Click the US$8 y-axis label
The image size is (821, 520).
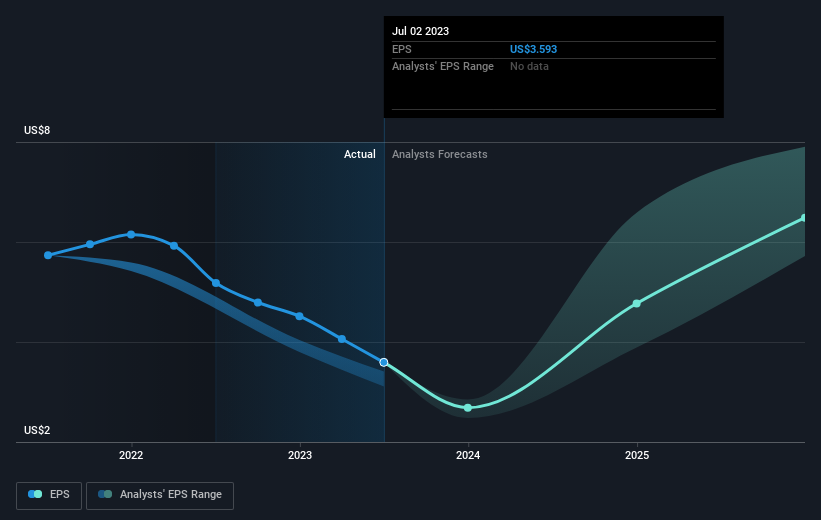(x=37, y=130)
